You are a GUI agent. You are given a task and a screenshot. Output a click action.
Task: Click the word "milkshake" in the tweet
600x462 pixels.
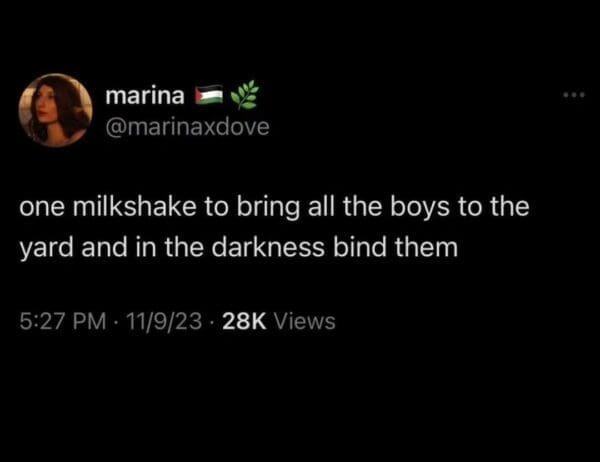click(134, 207)
